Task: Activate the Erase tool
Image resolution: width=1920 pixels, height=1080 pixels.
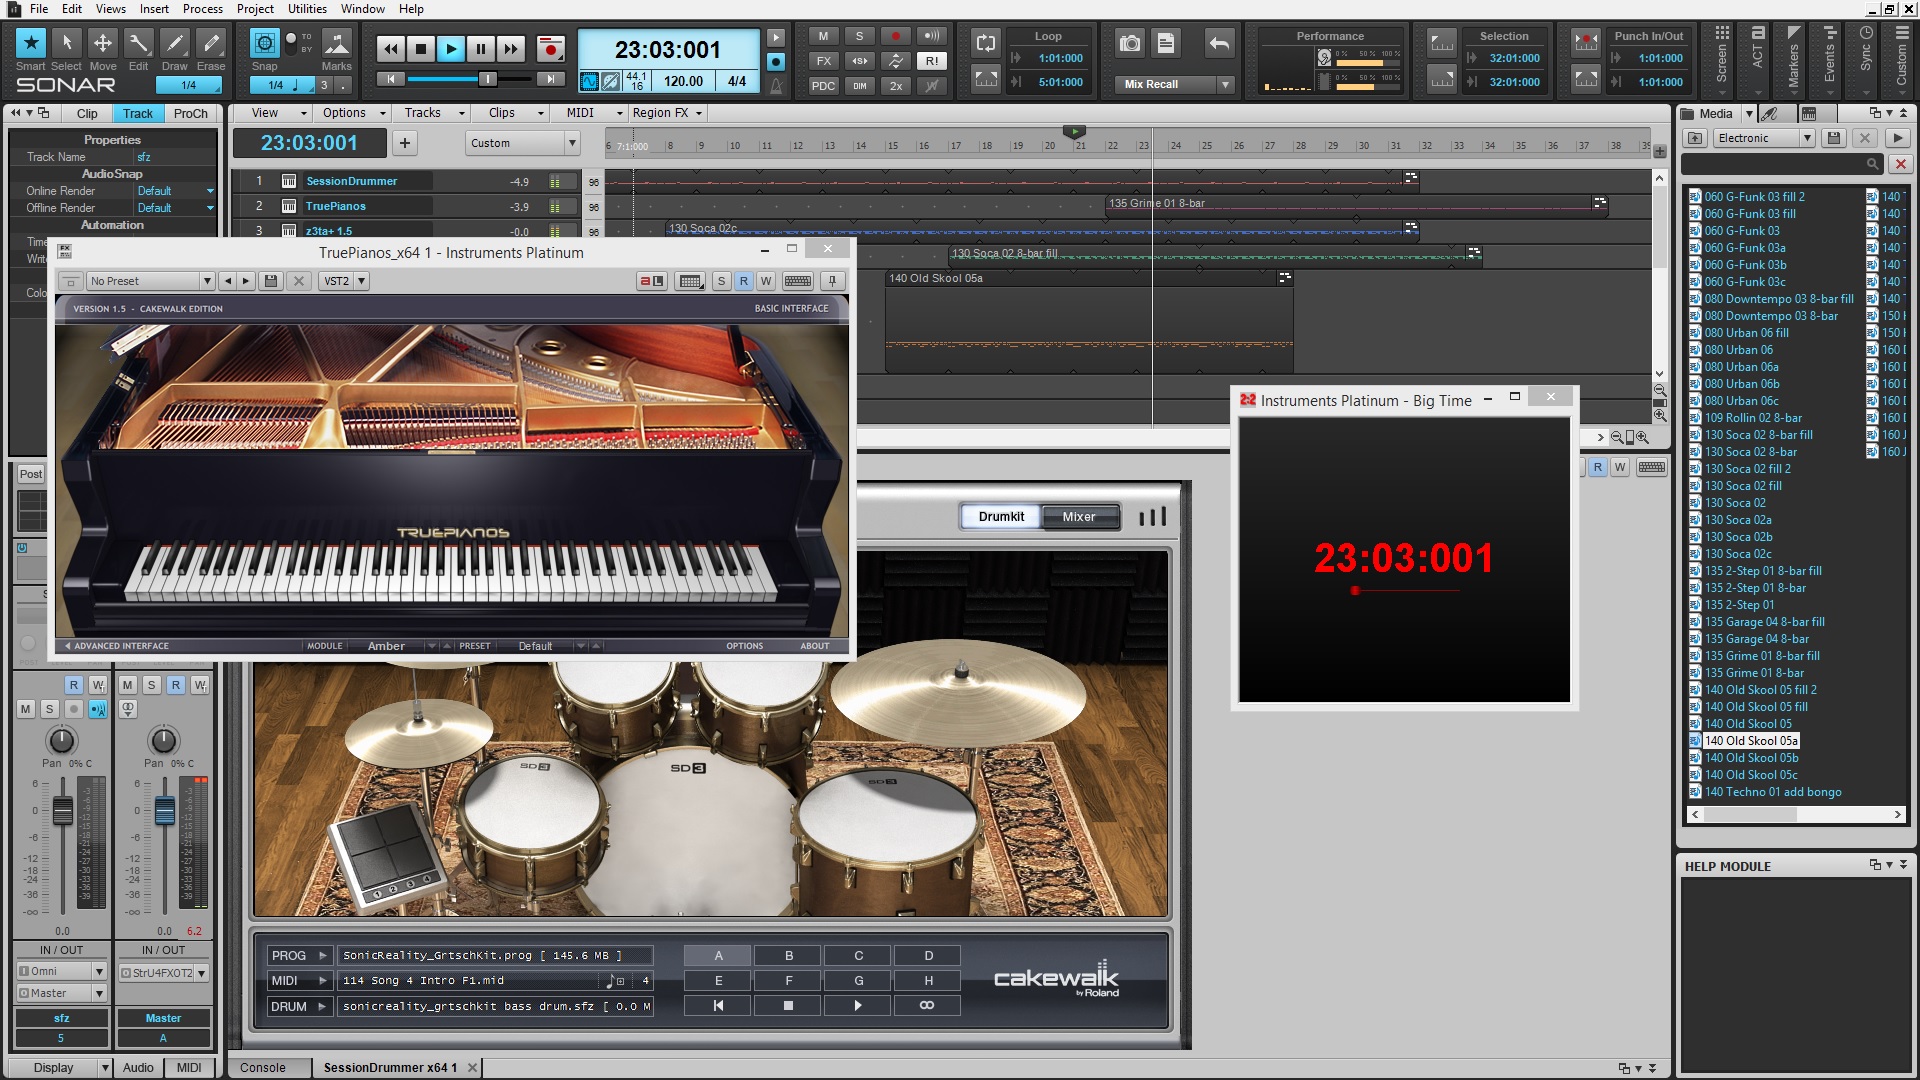Action: coord(211,45)
